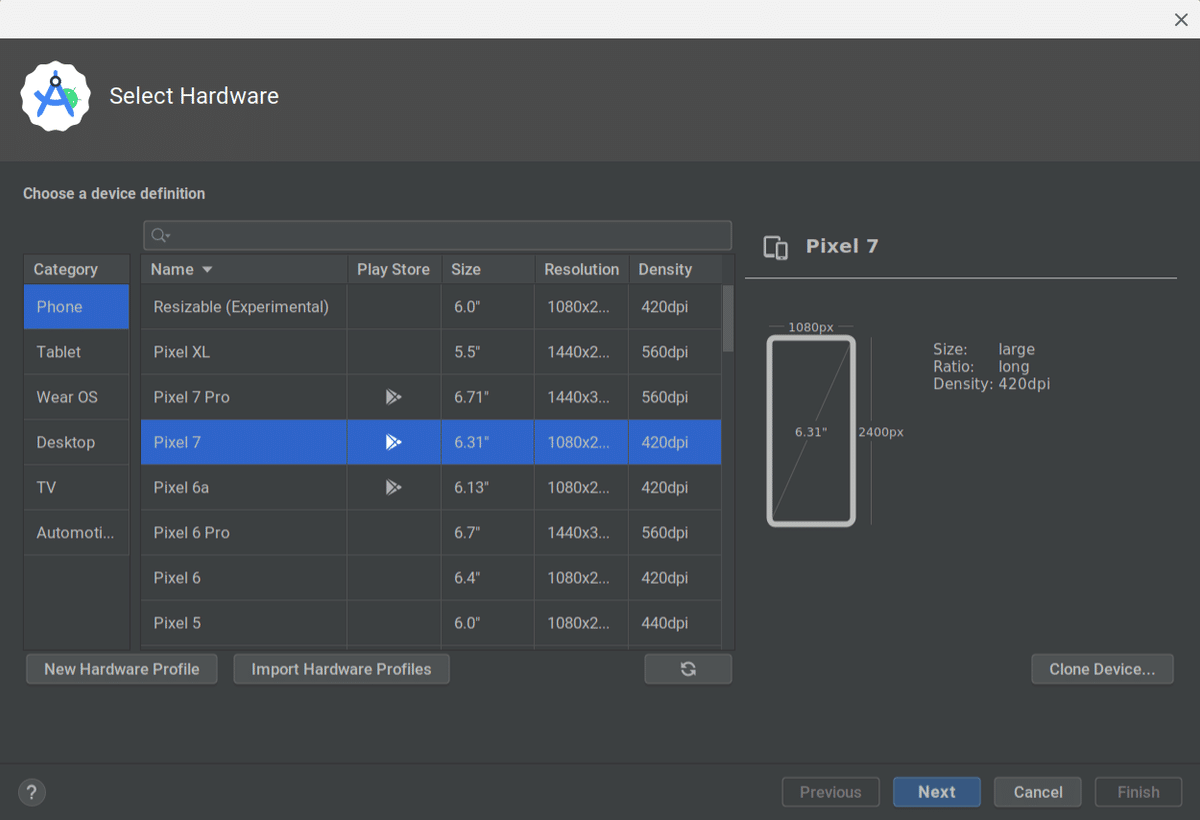Screen dimensions: 1200x820
Task: Click the phone preview diagram
Action: pos(811,431)
